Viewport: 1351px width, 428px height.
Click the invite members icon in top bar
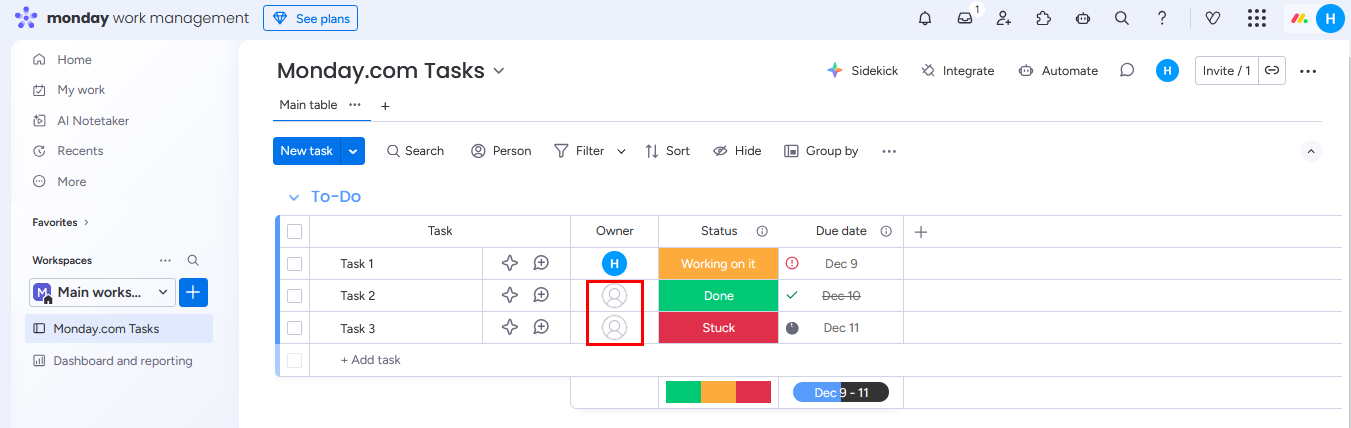[1003, 18]
